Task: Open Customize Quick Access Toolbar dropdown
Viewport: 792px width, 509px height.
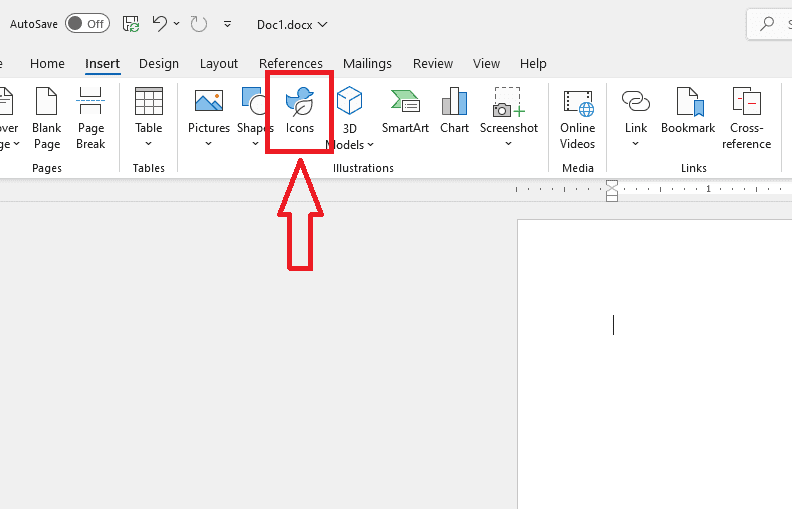Action: click(227, 24)
